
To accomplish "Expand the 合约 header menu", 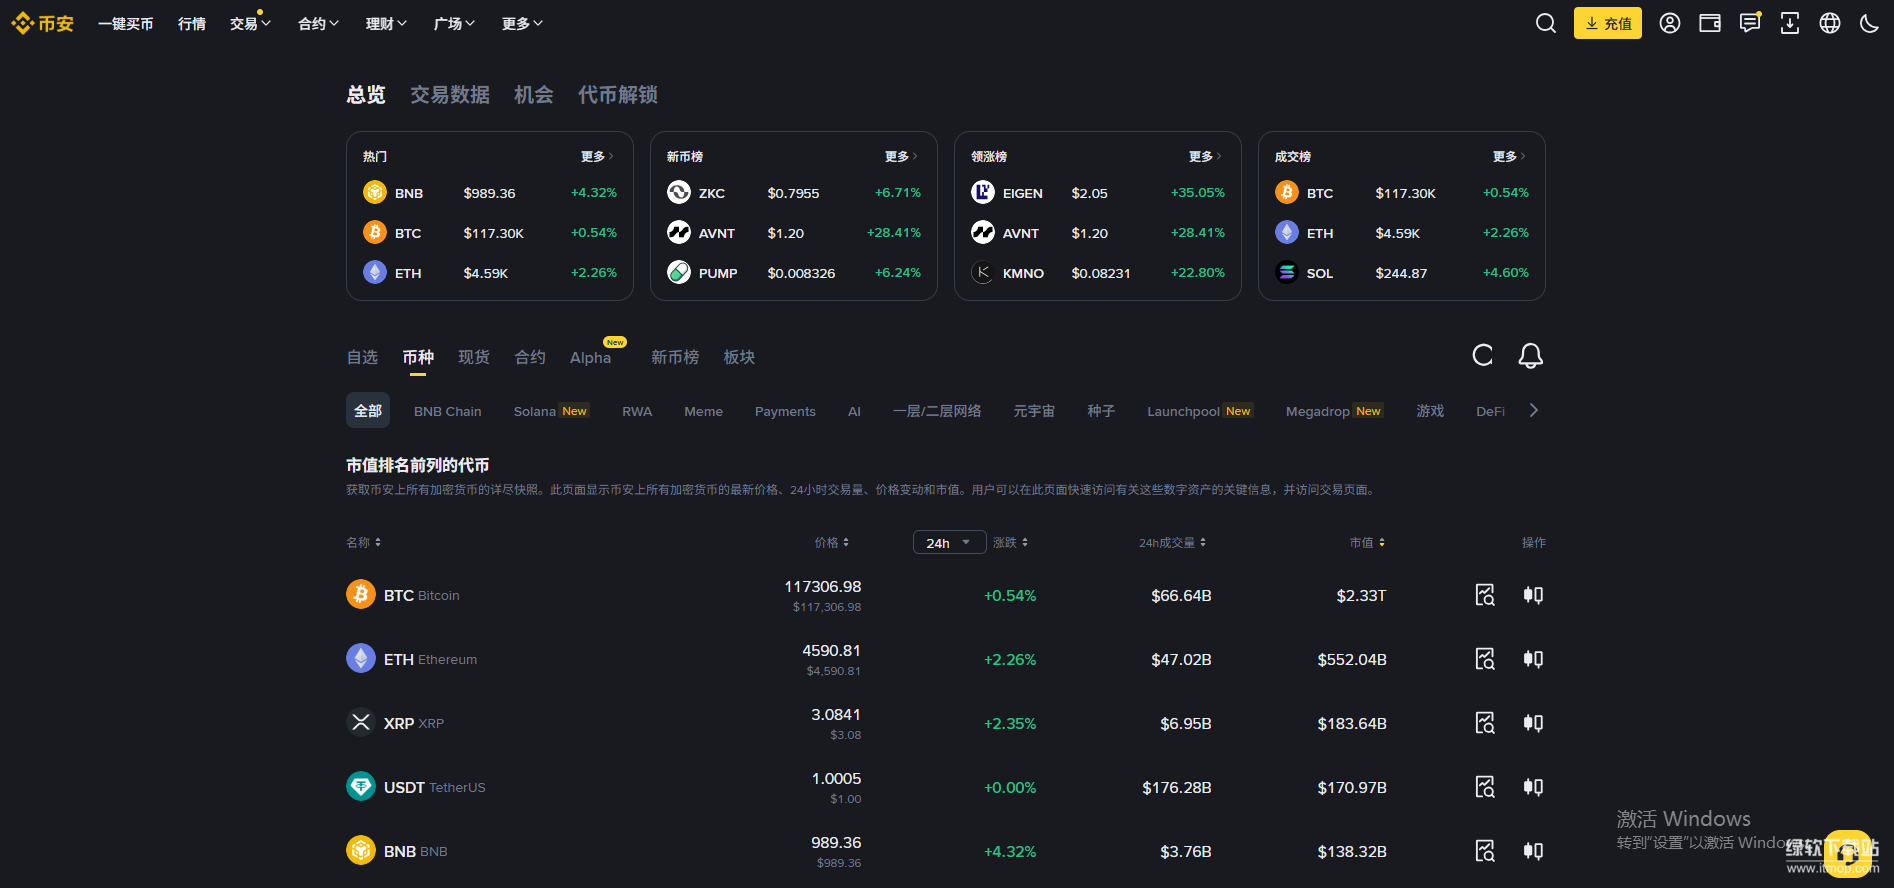I will pos(318,24).
